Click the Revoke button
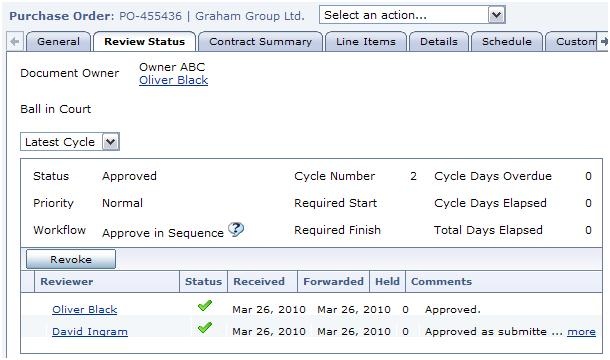Image resolution: width=610 pixels, height=360 pixels. [x=71, y=259]
